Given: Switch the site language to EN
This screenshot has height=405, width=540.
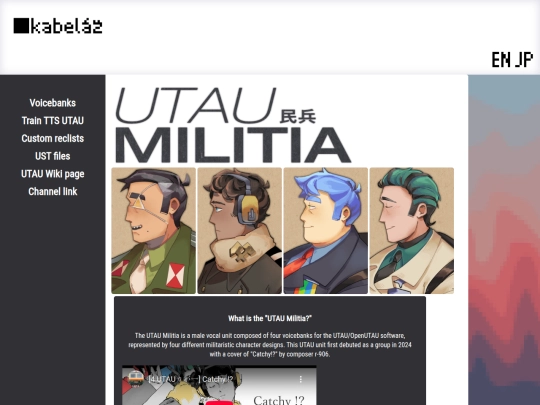Looking at the screenshot, I should (x=501, y=60).
